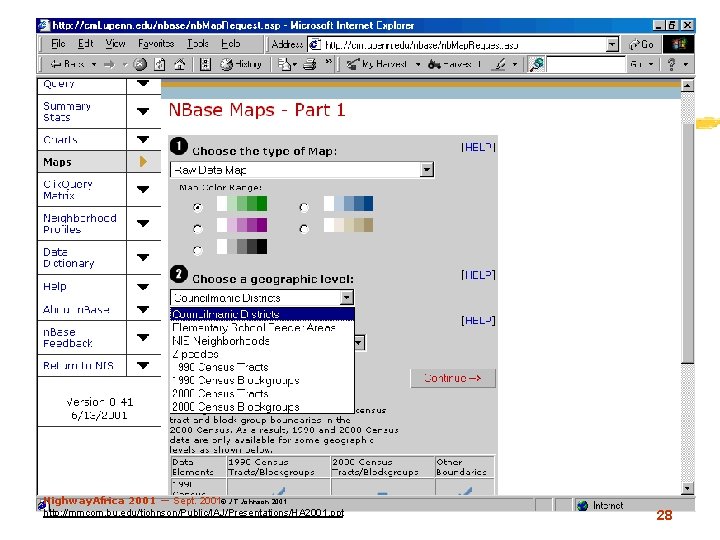
Task: Open the History toolbar button
Action: point(242,64)
